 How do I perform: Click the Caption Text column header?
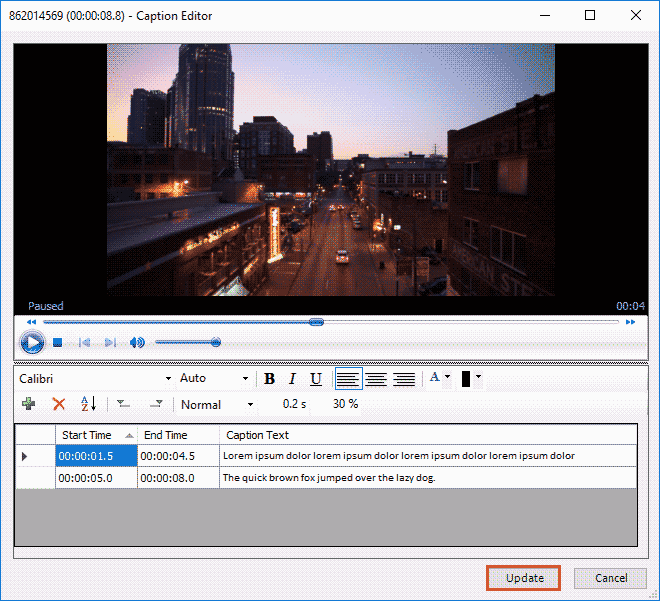(x=257, y=435)
